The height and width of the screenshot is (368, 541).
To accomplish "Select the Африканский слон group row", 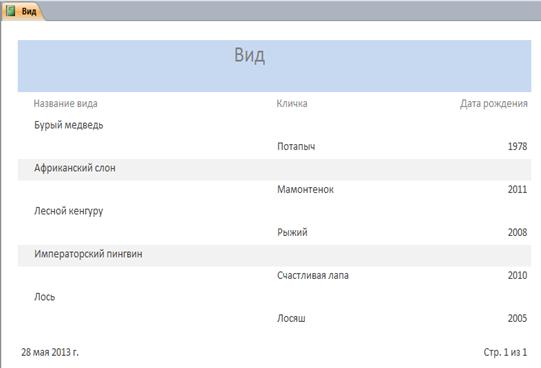I will coord(274,168).
